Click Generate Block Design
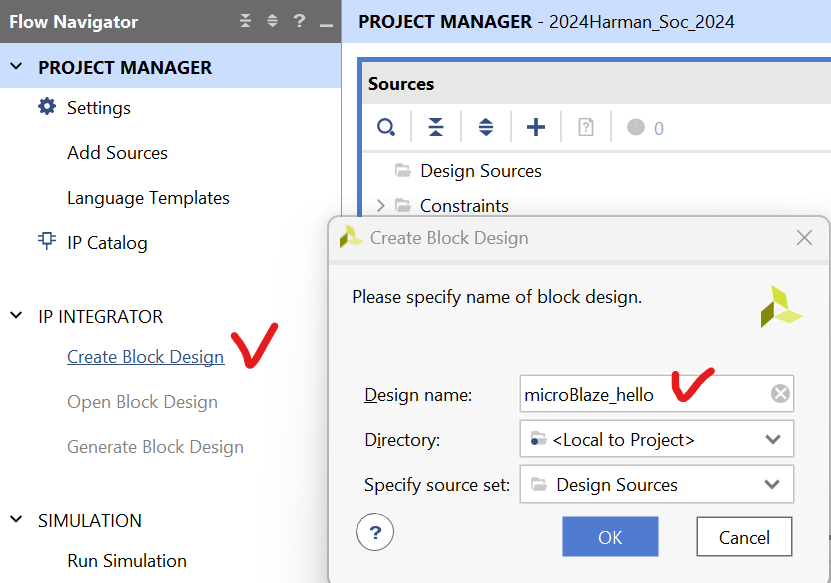The height and width of the screenshot is (583, 831). [x=155, y=447]
